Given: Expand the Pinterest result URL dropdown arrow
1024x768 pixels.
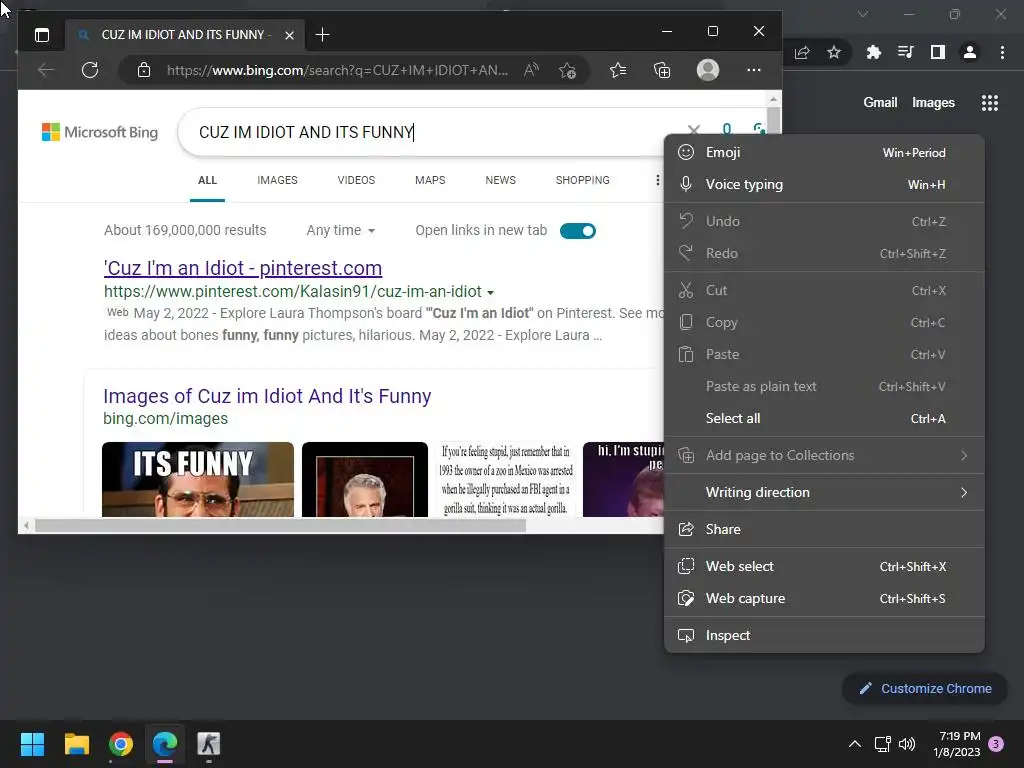Looking at the screenshot, I should (490, 293).
